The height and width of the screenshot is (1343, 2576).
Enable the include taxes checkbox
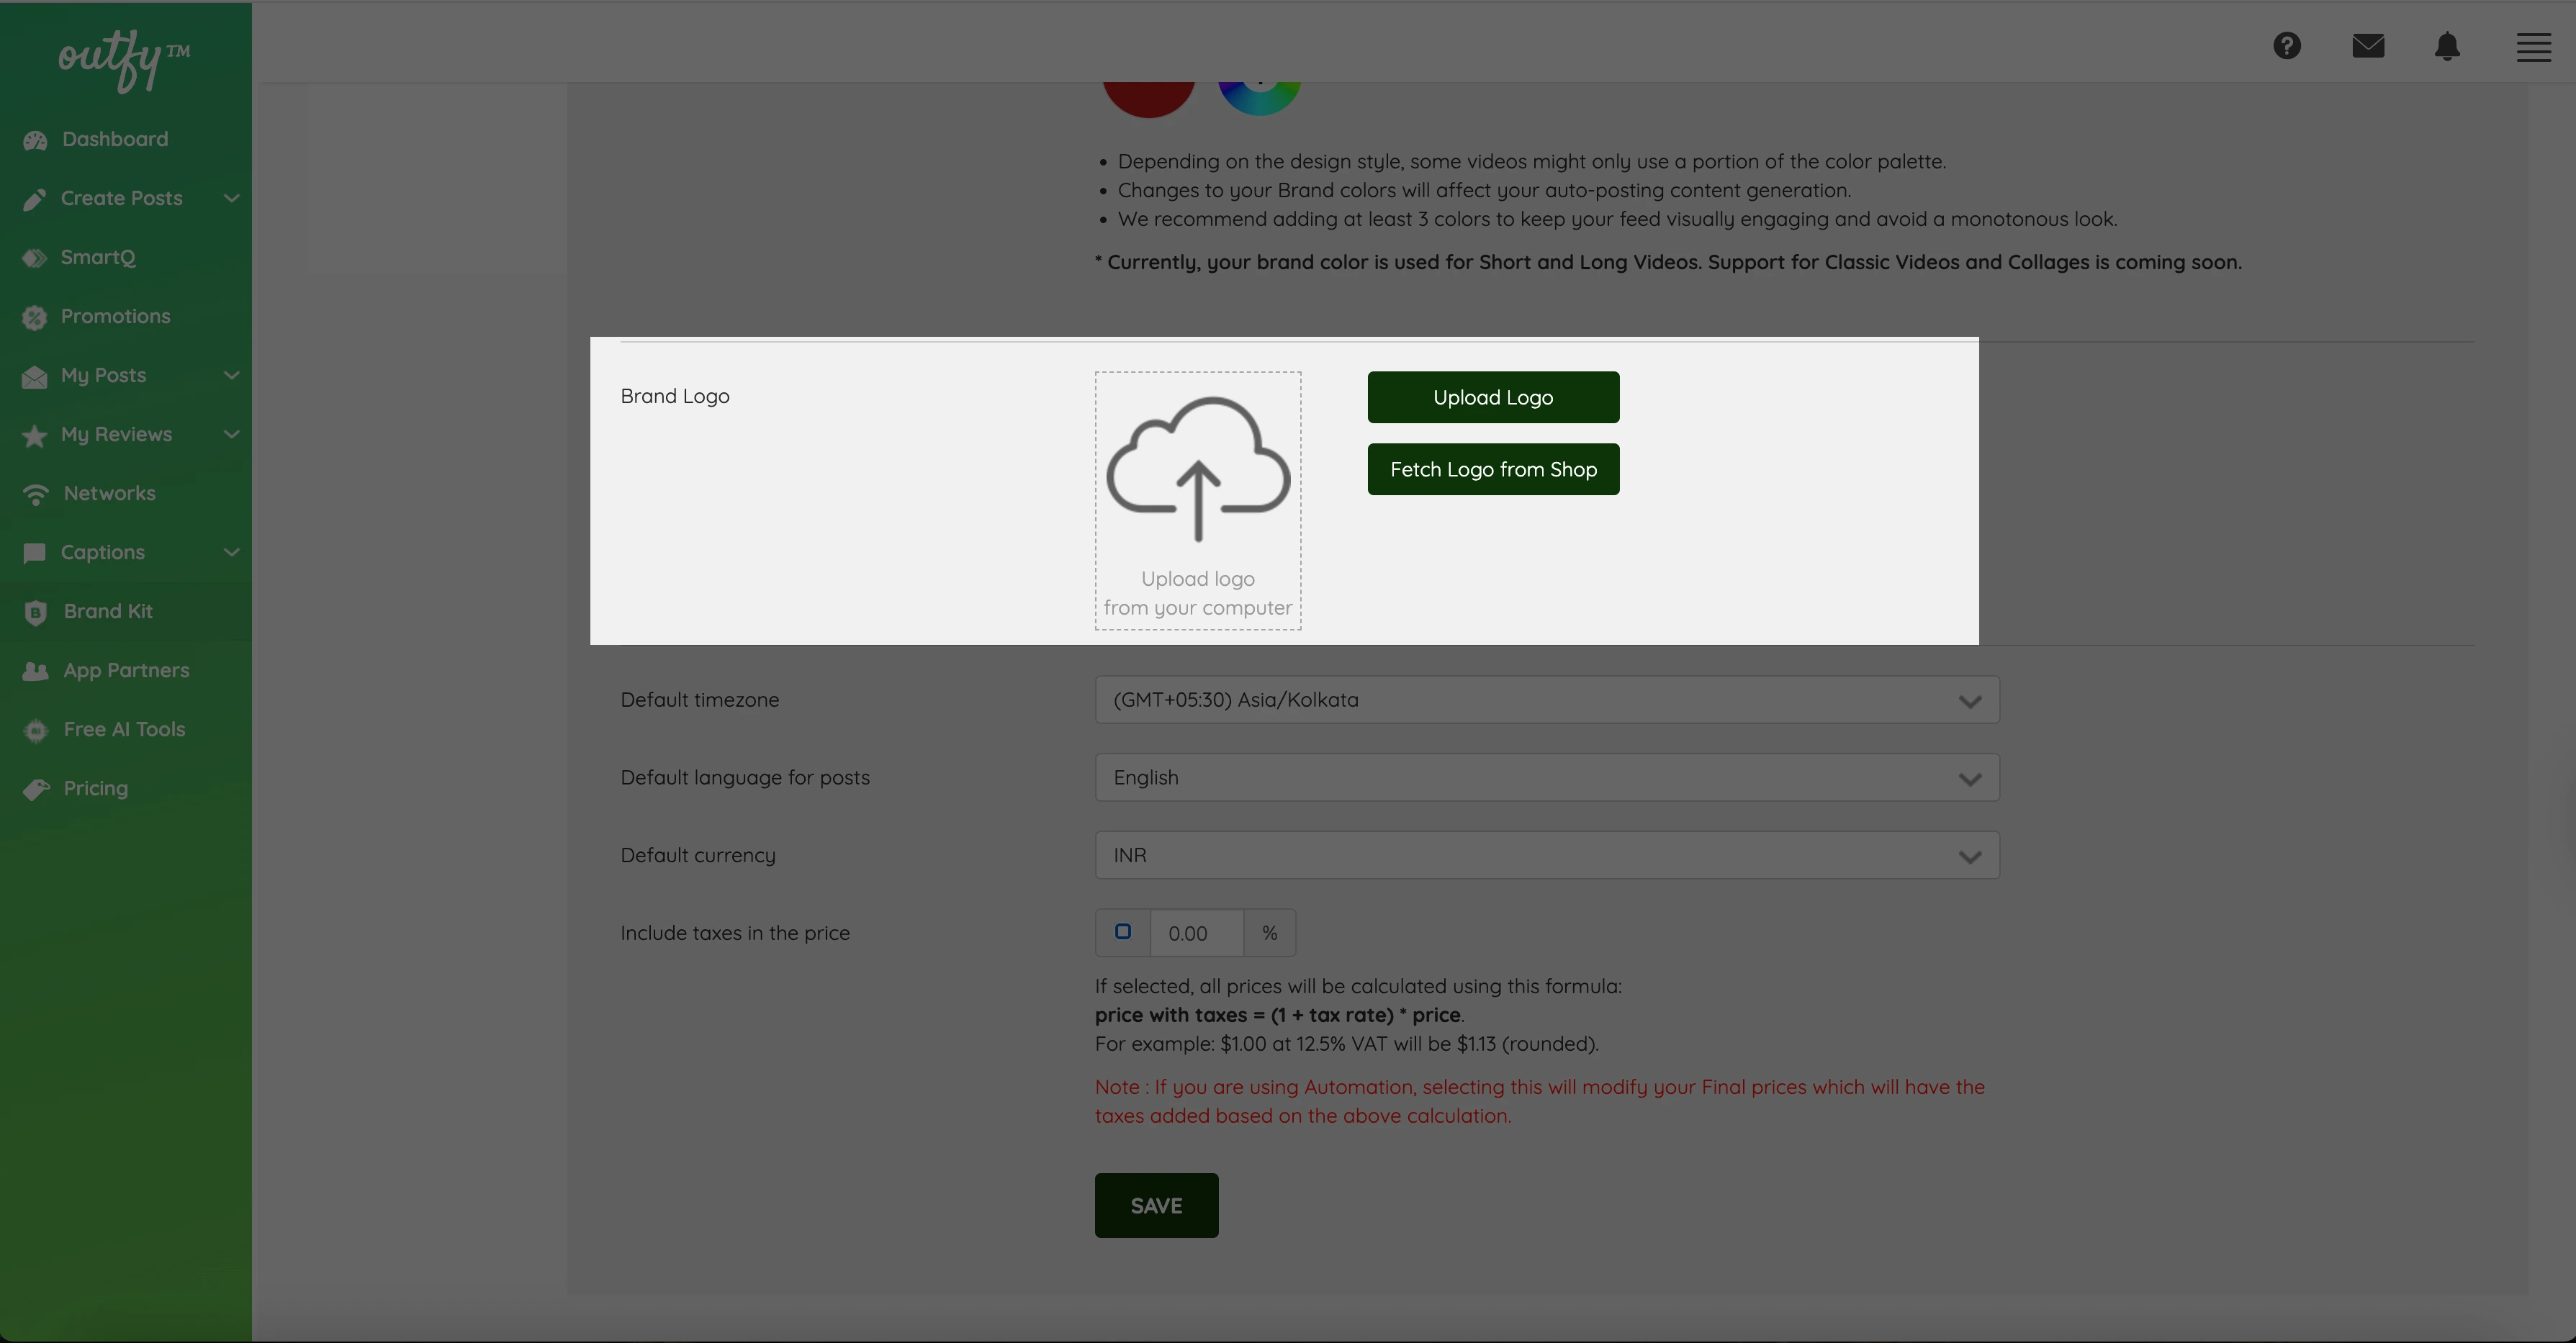point(1122,932)
